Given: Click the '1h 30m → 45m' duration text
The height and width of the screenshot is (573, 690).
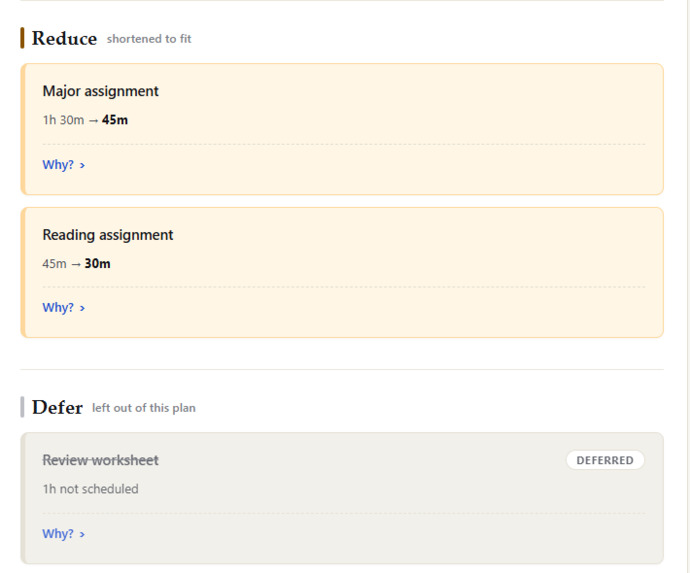Looking at the screenshot, I should [x=85, y=120].
